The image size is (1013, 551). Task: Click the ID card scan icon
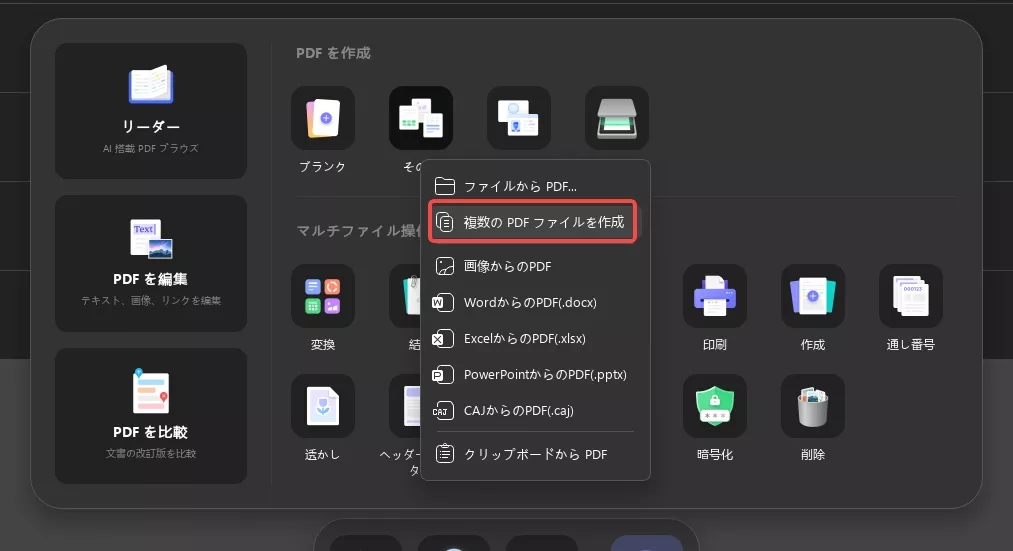[x=519, y=118]
